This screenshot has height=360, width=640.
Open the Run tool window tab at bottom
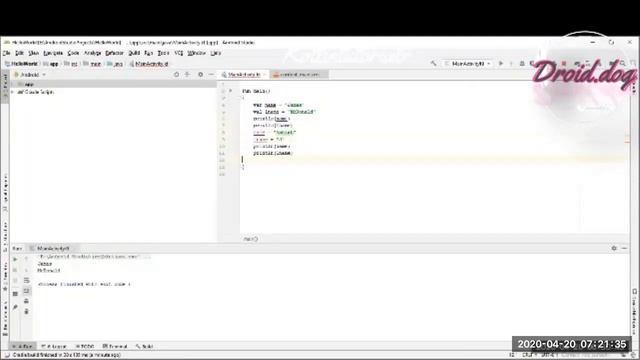click(x=22, y=346)
